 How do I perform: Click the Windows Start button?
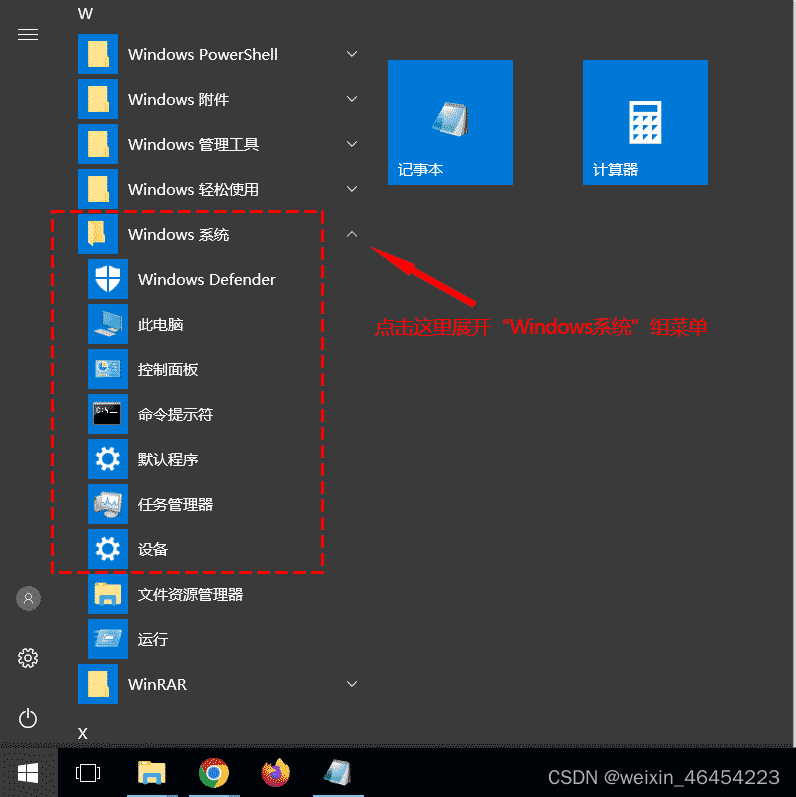pyautogui.click(x=28, y=773)
